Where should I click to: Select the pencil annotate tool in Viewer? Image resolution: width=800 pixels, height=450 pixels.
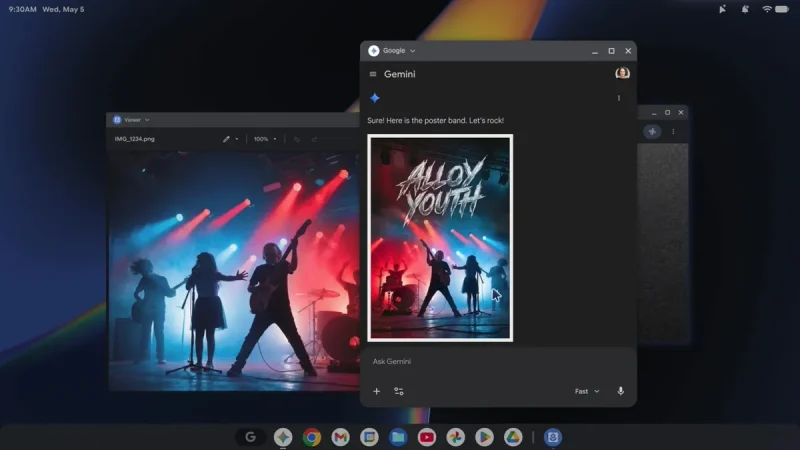(x=226, y=139)
